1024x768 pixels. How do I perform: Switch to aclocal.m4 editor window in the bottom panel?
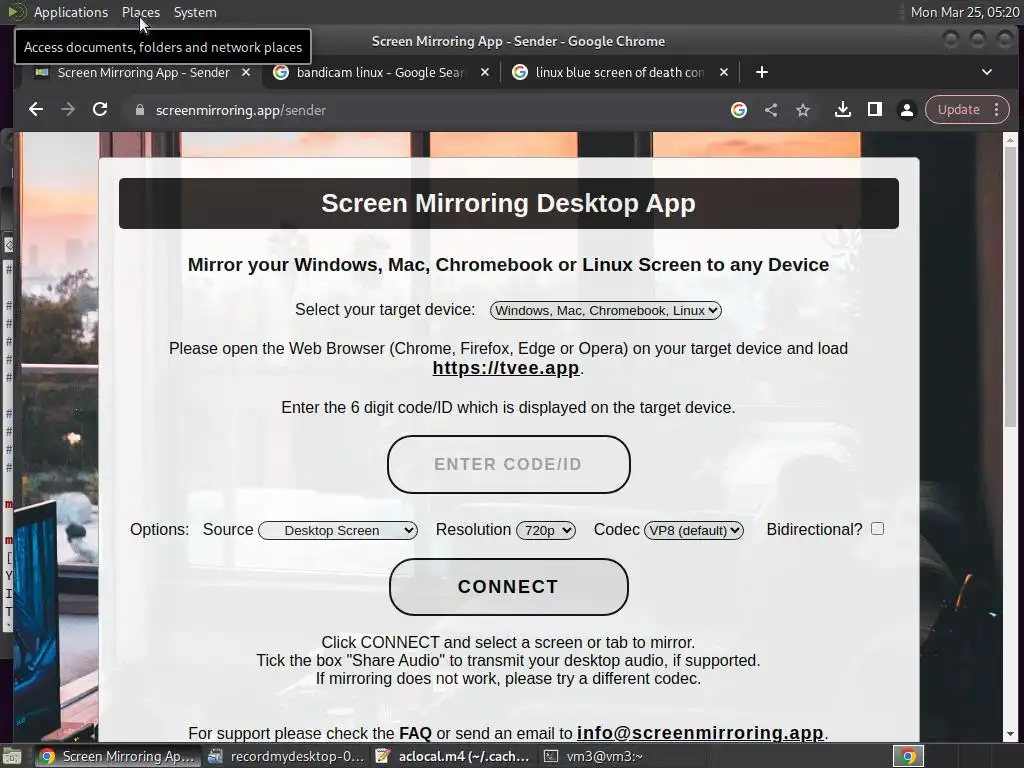(x=453, y=756)
